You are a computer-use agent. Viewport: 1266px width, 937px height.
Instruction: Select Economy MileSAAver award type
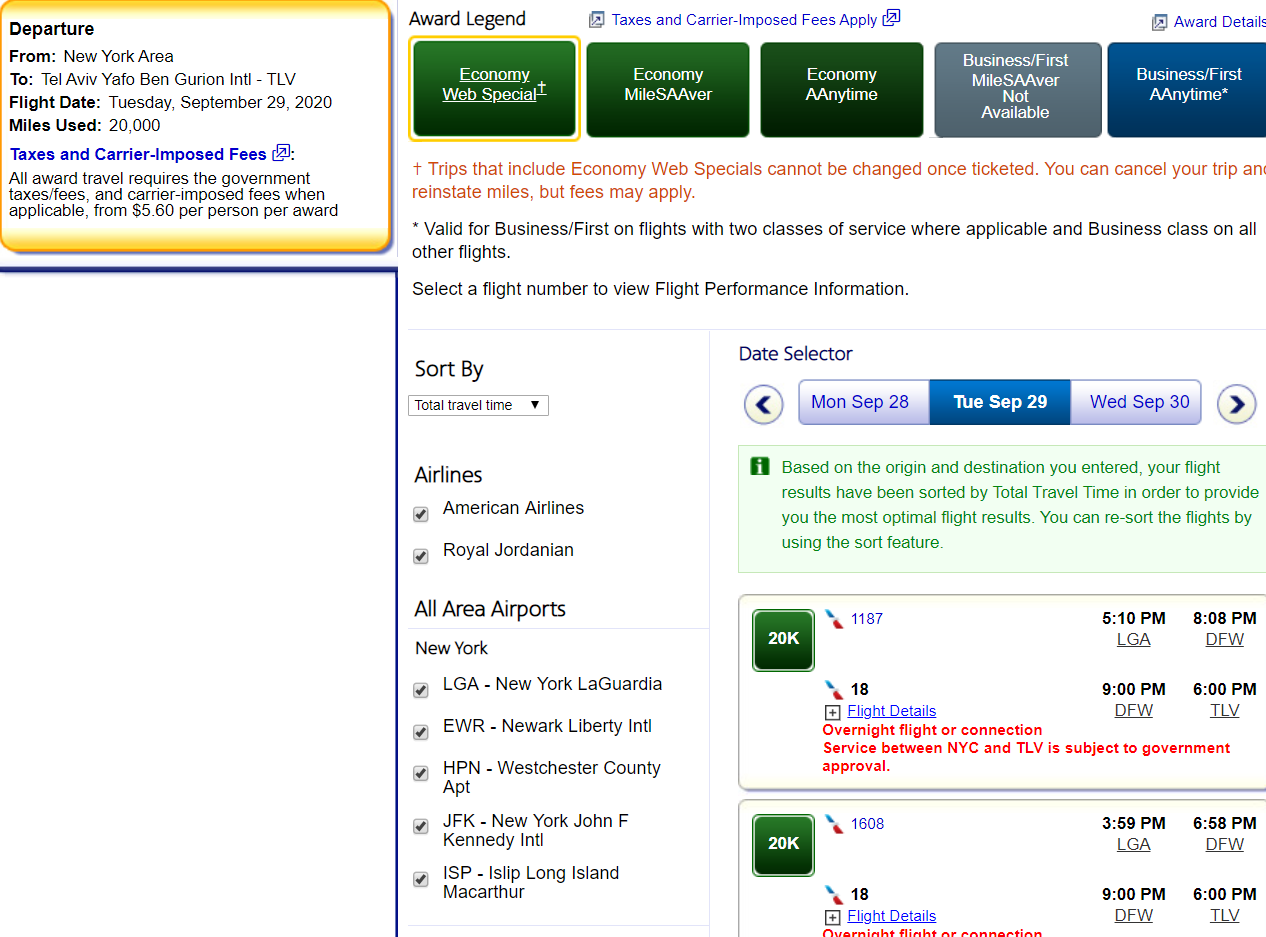[x=668, y=89]
